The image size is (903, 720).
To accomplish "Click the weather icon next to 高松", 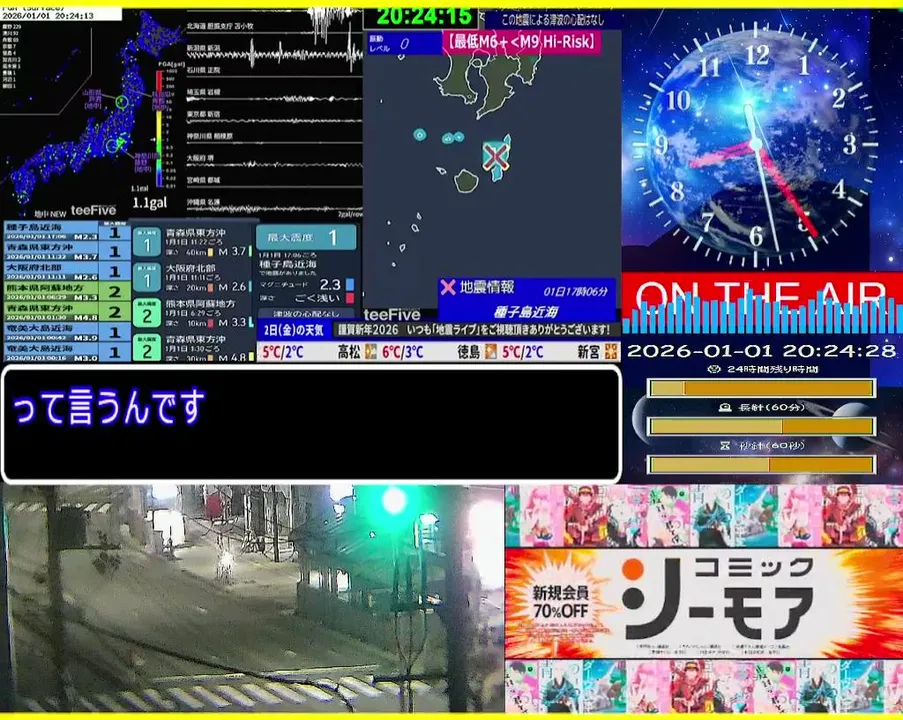I will (371, 351).
